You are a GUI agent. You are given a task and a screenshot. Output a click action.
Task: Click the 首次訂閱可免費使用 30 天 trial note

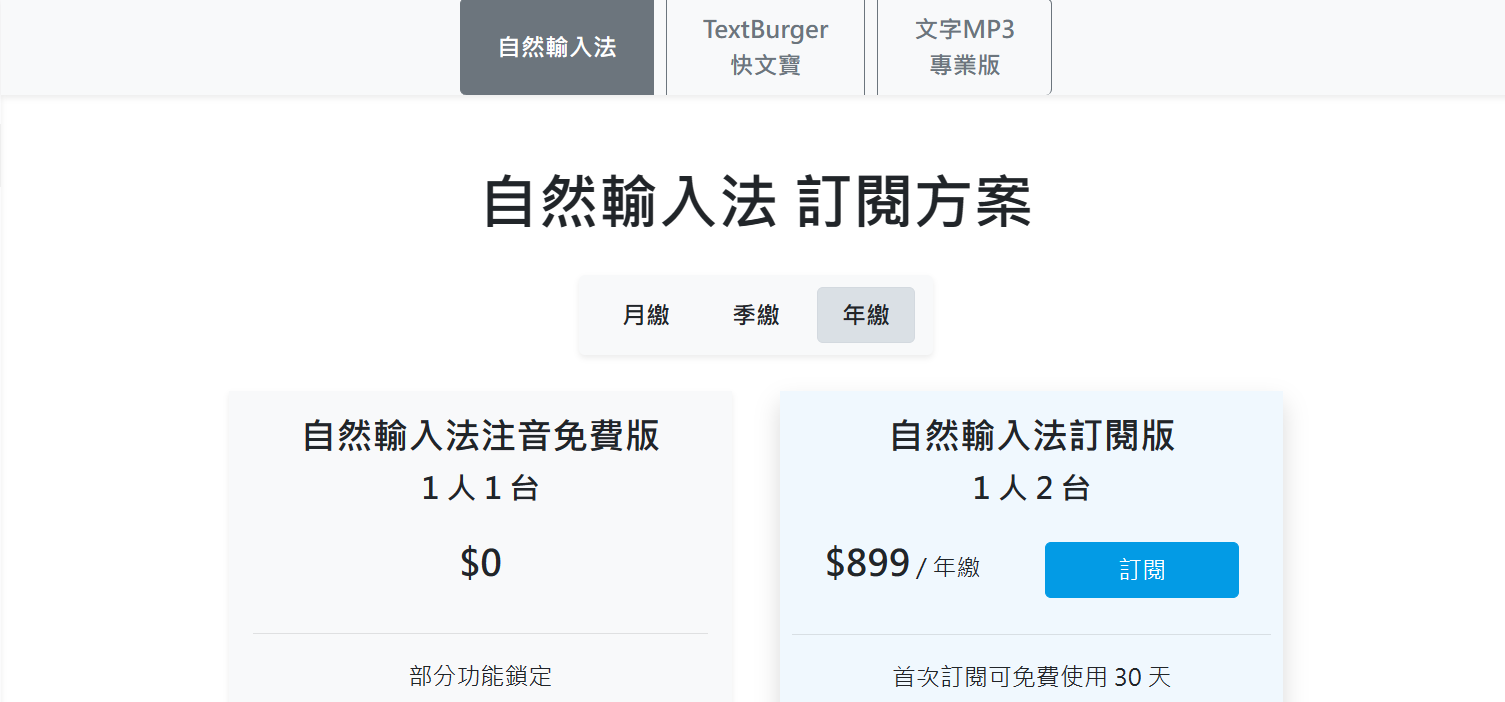1032,677
